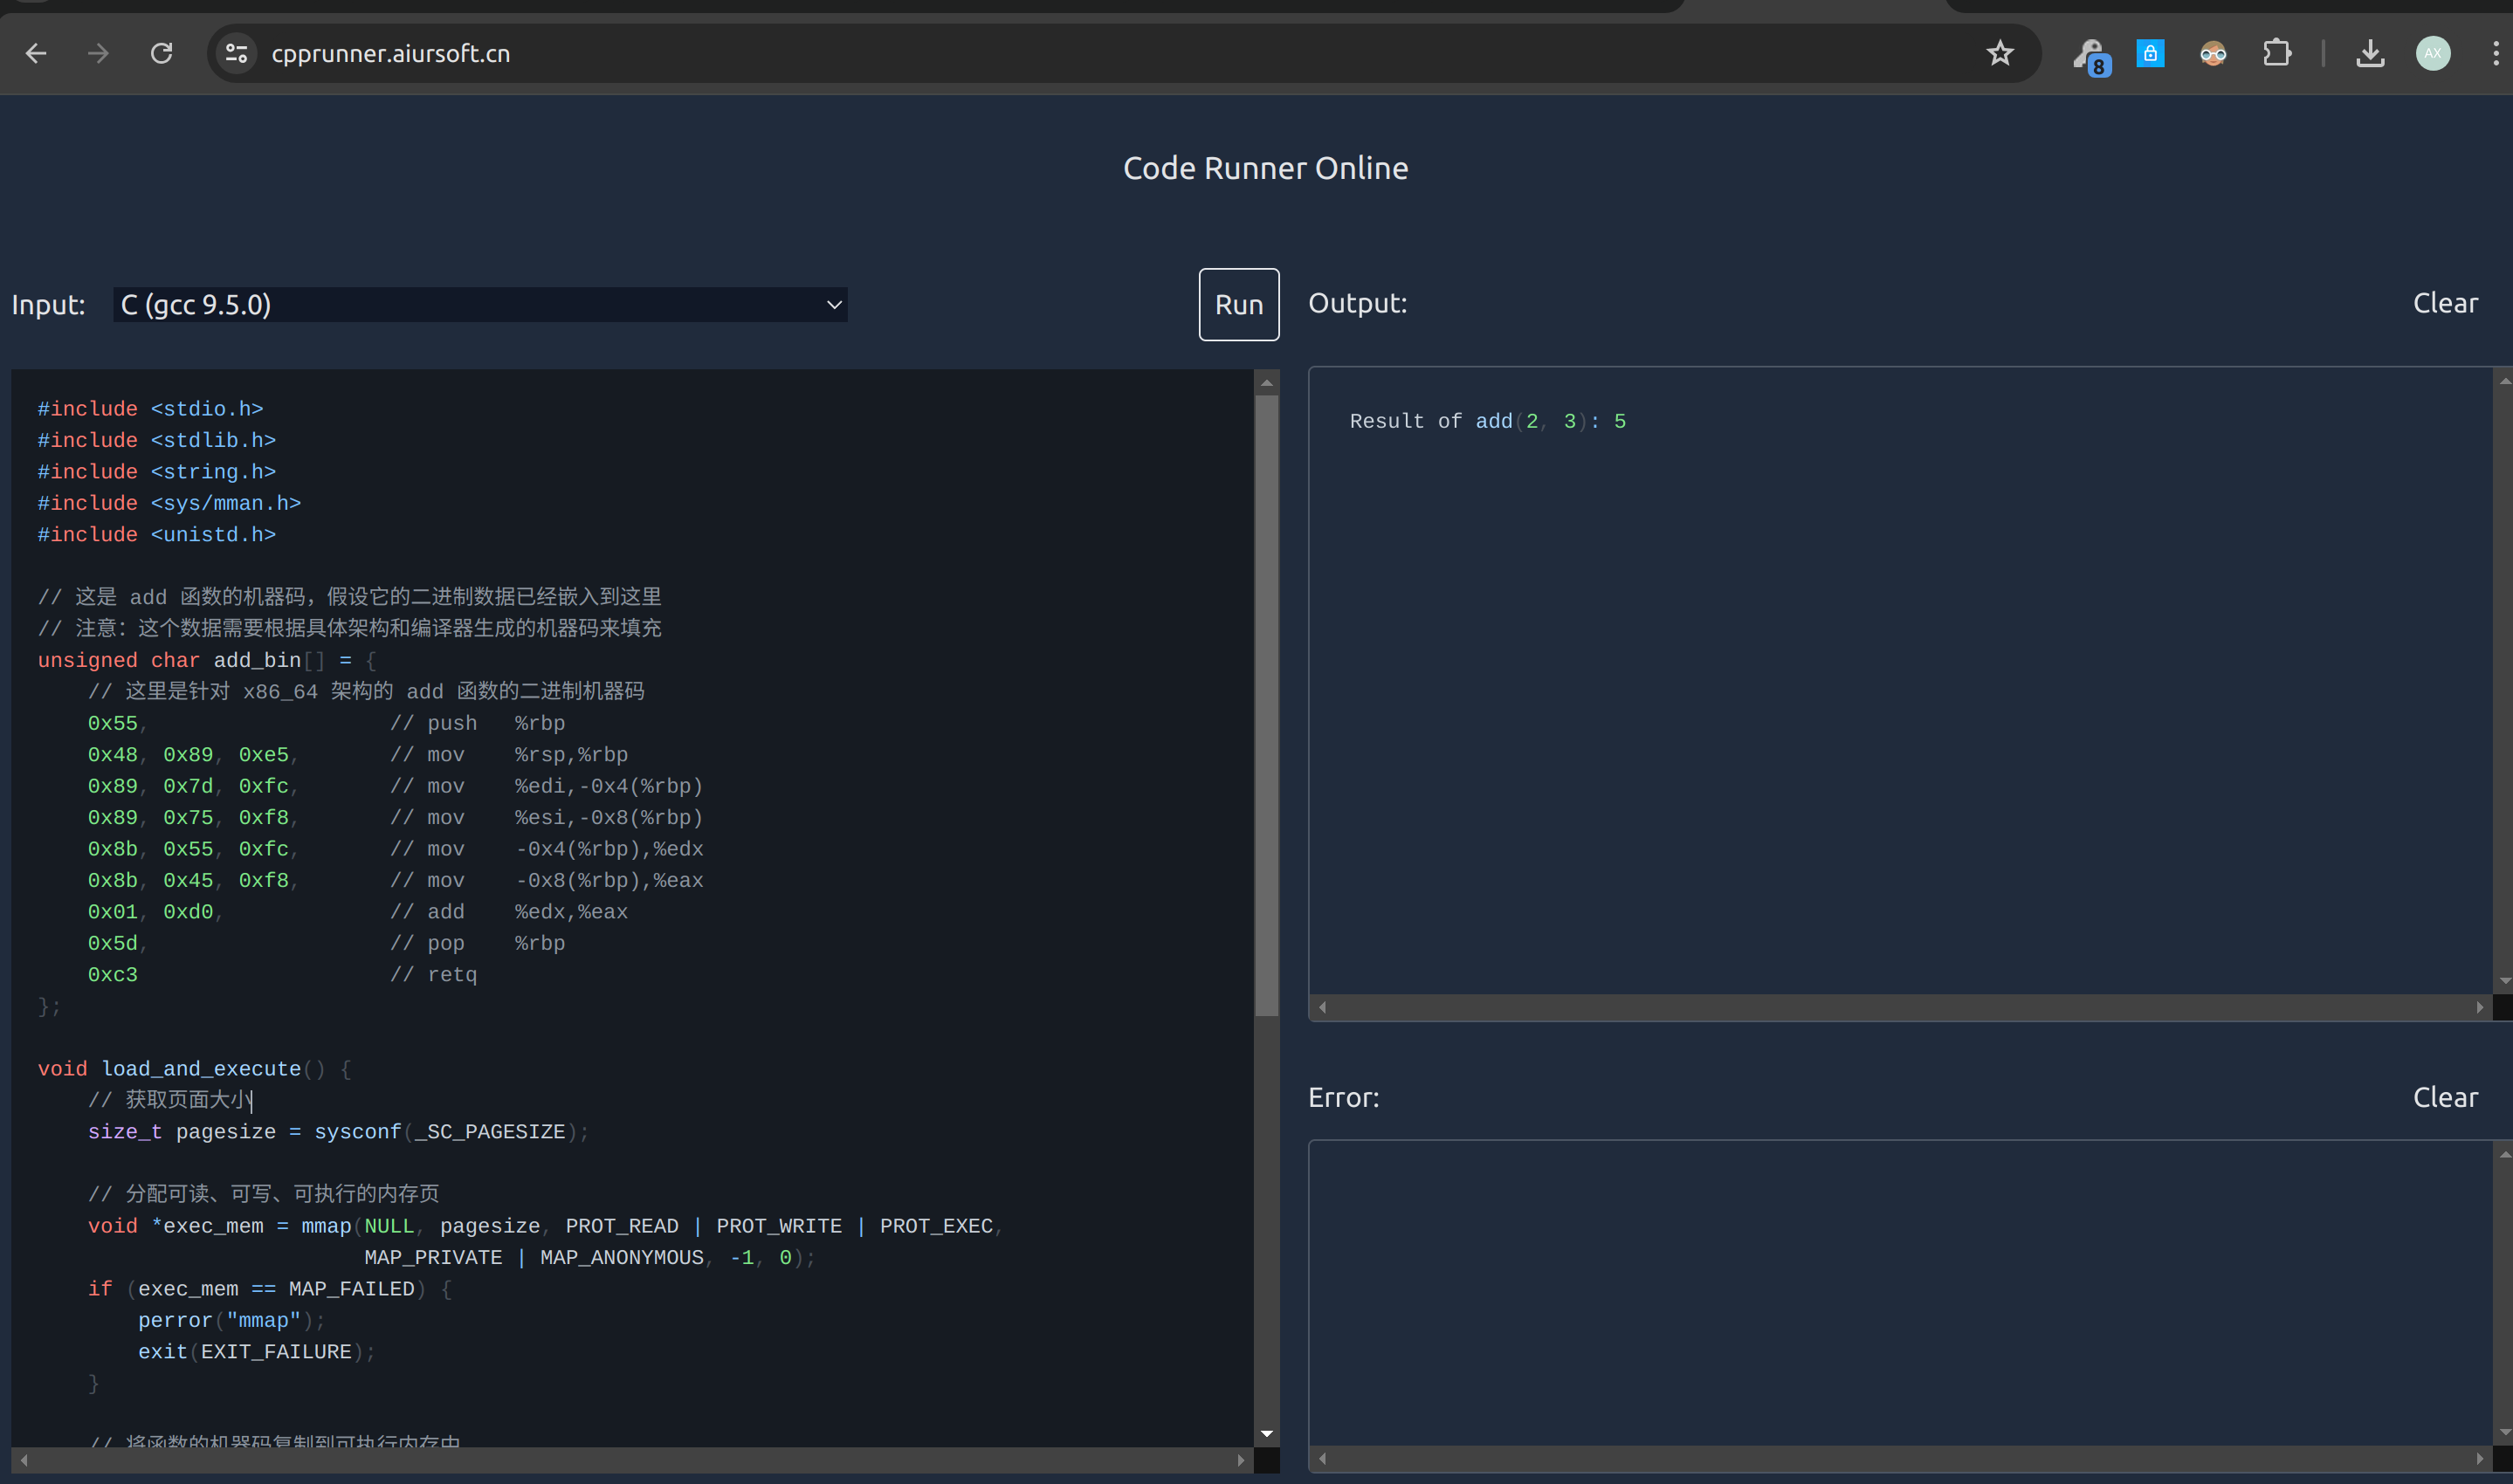Viewport: 2513px width, 1484px height.
Task: Click 'void load_and_execute()' function line
Action: (x=194, y=1069)
